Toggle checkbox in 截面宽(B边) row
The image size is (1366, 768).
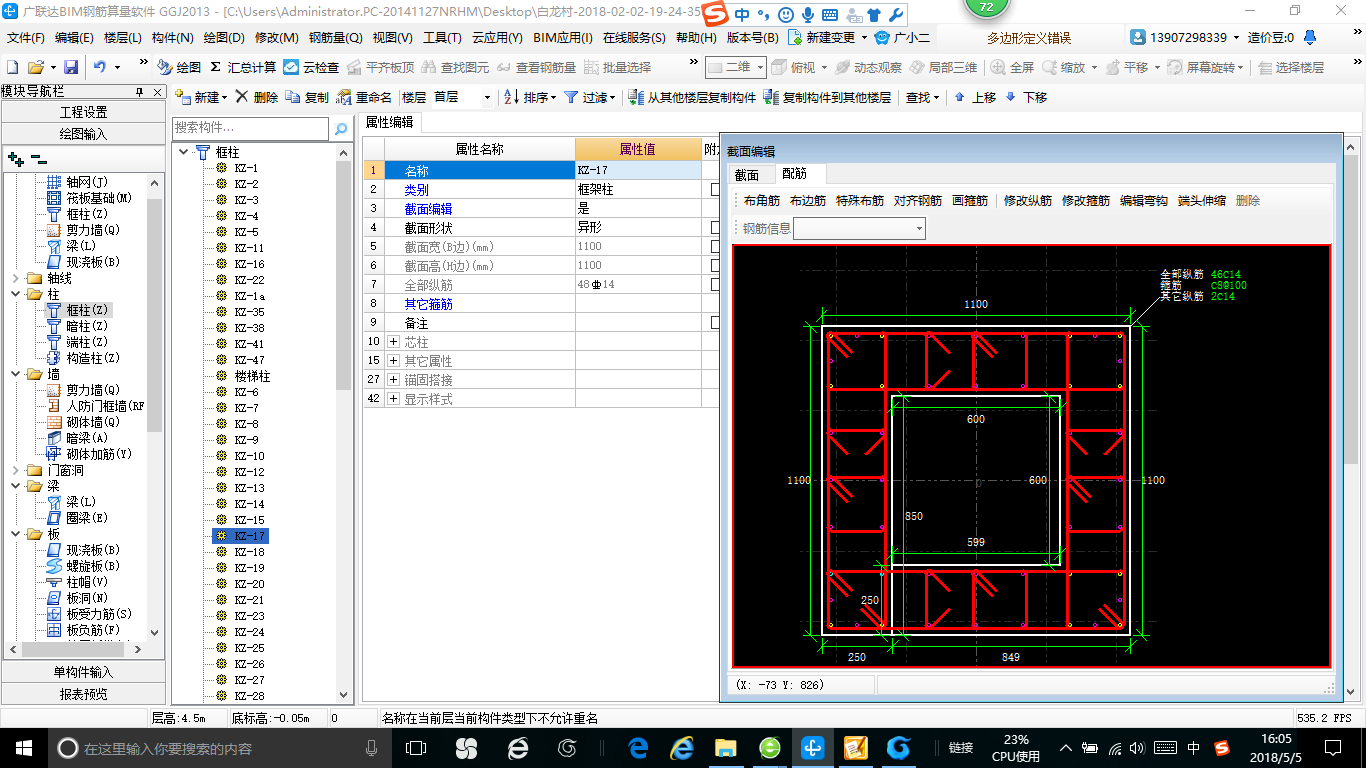716,246
